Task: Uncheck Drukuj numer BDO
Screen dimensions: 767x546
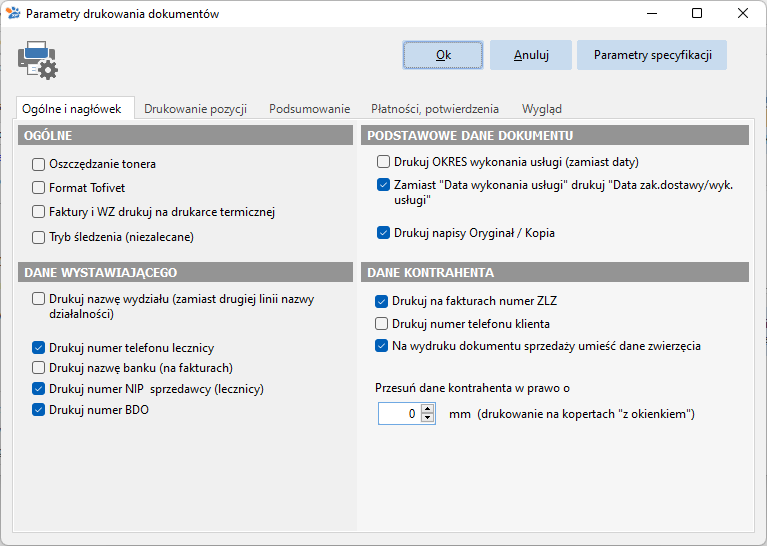Action: pyautogui.click(x=38, y=410)
